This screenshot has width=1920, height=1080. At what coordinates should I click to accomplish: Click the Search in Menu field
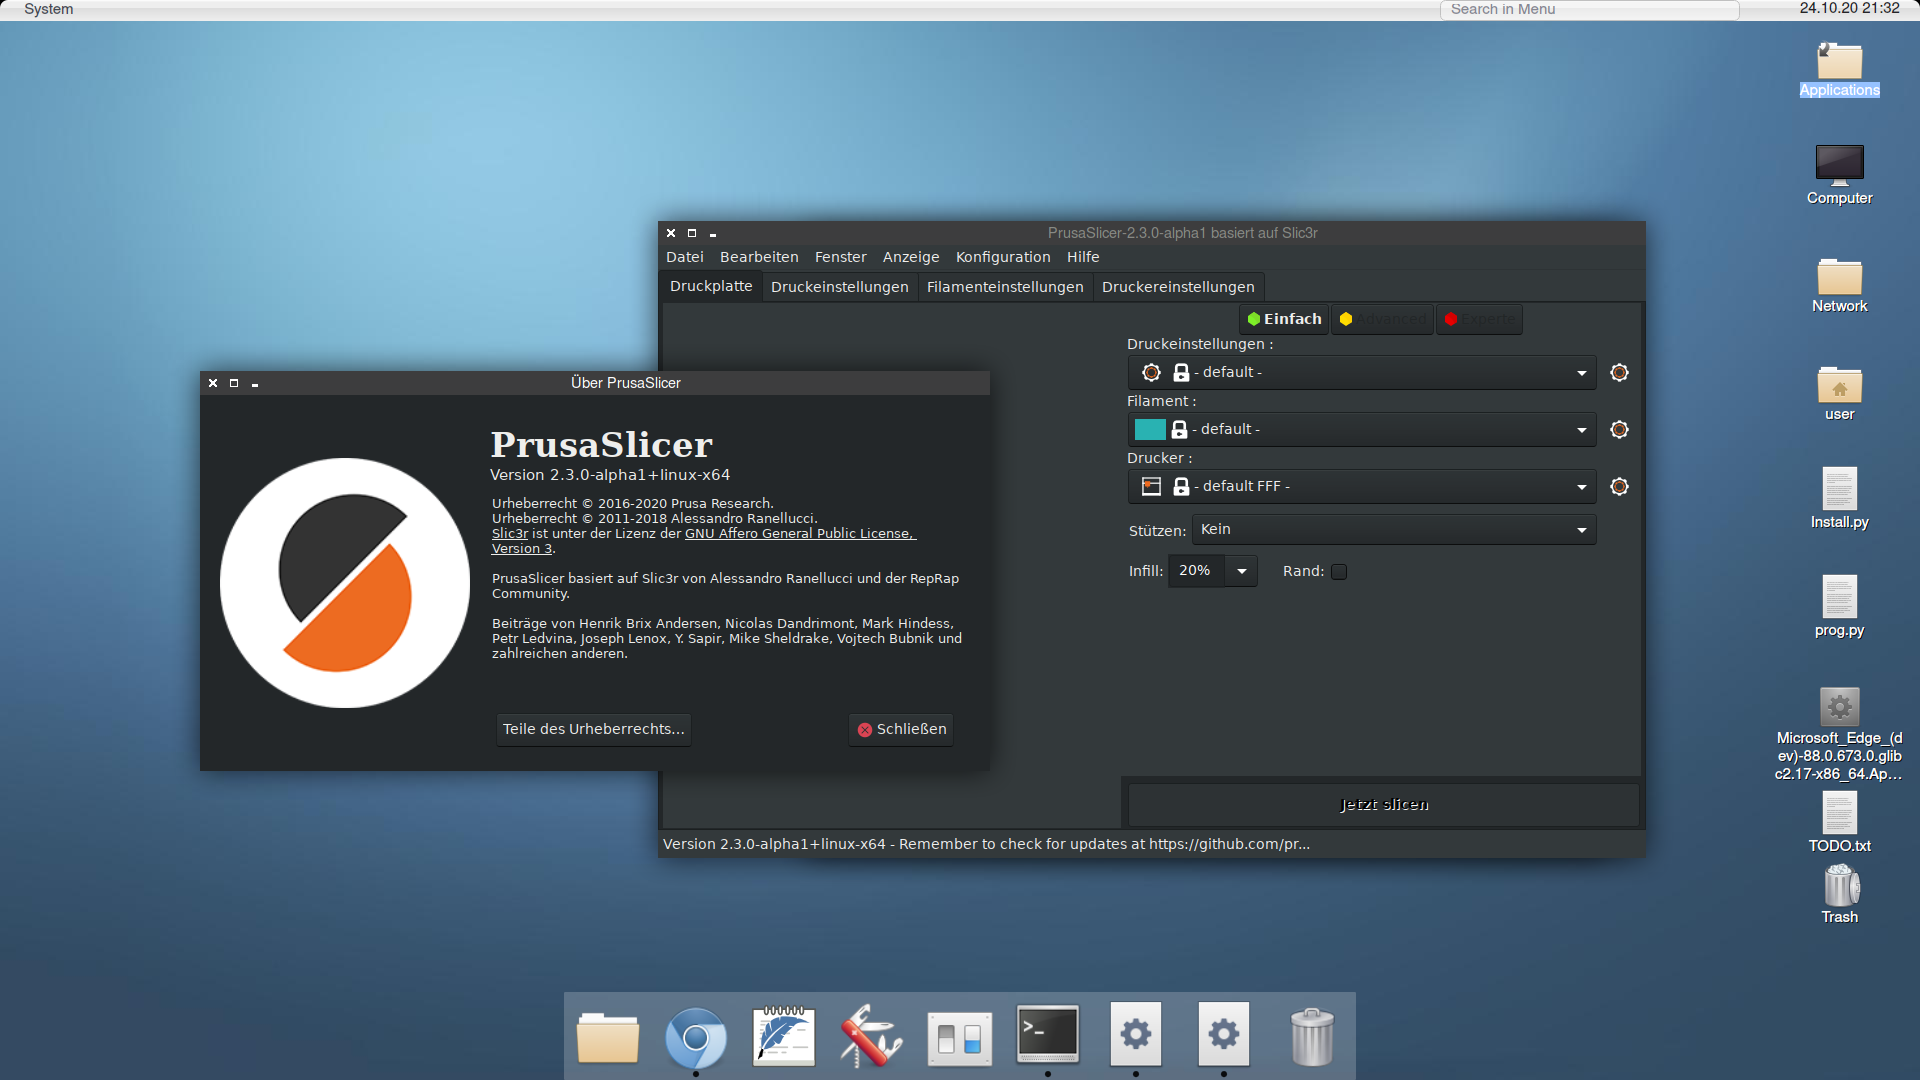[1589, 9]
